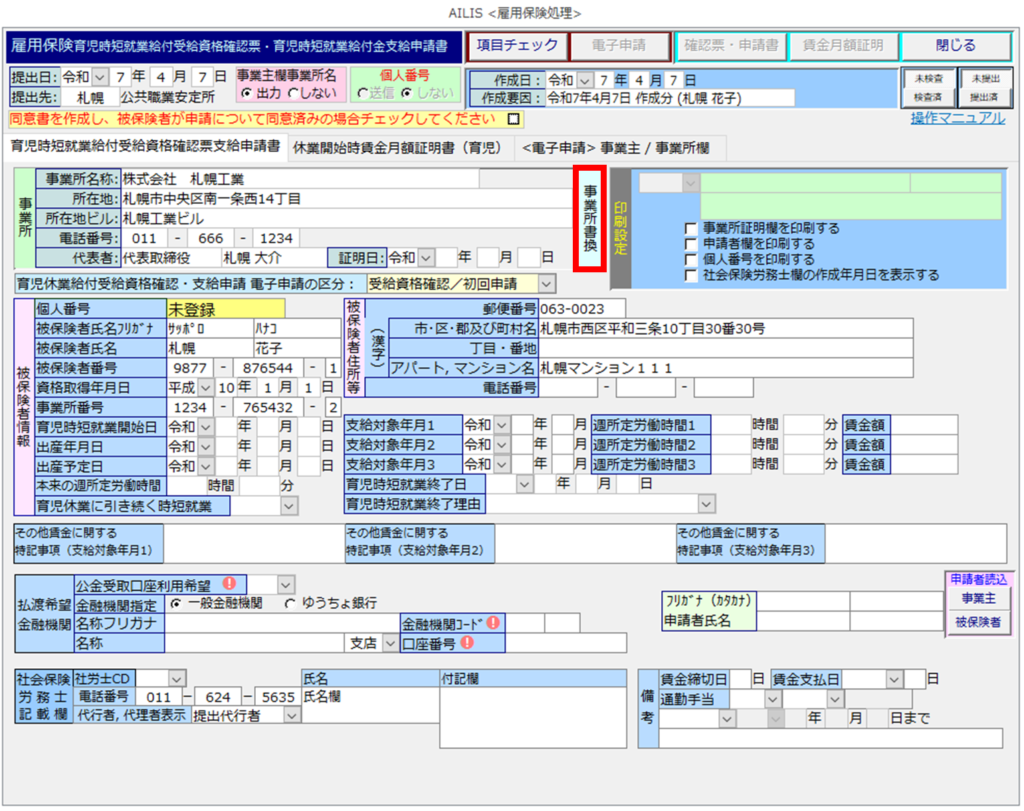Open the 操作マニュアル link
The width and height of the screenshot is (1024, 811).
(x=957, y=118)
